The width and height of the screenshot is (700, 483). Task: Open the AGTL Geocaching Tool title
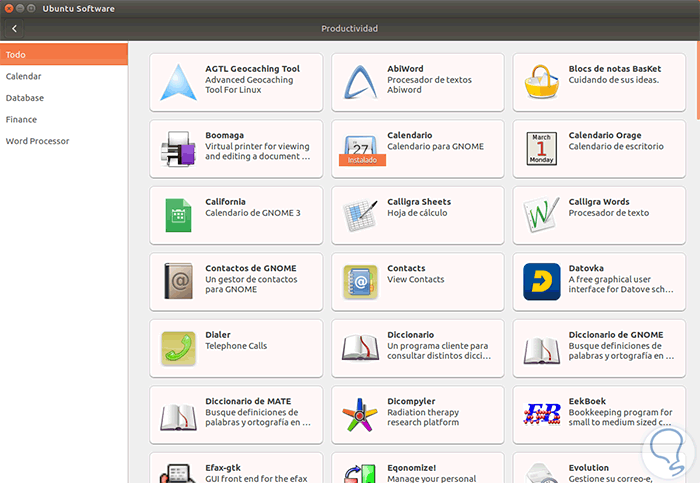click(x=252, y=69)
